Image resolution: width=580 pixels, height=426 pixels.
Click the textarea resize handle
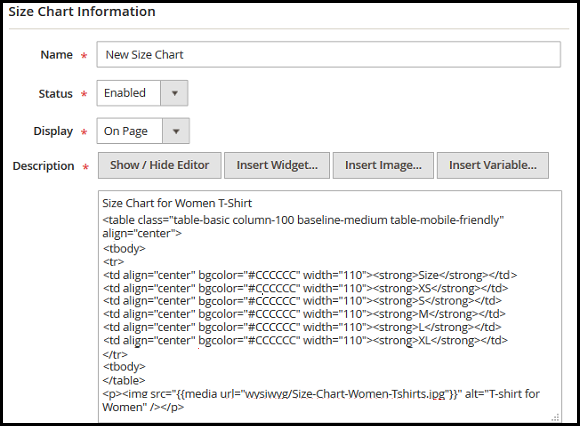(x=555, y=417)
